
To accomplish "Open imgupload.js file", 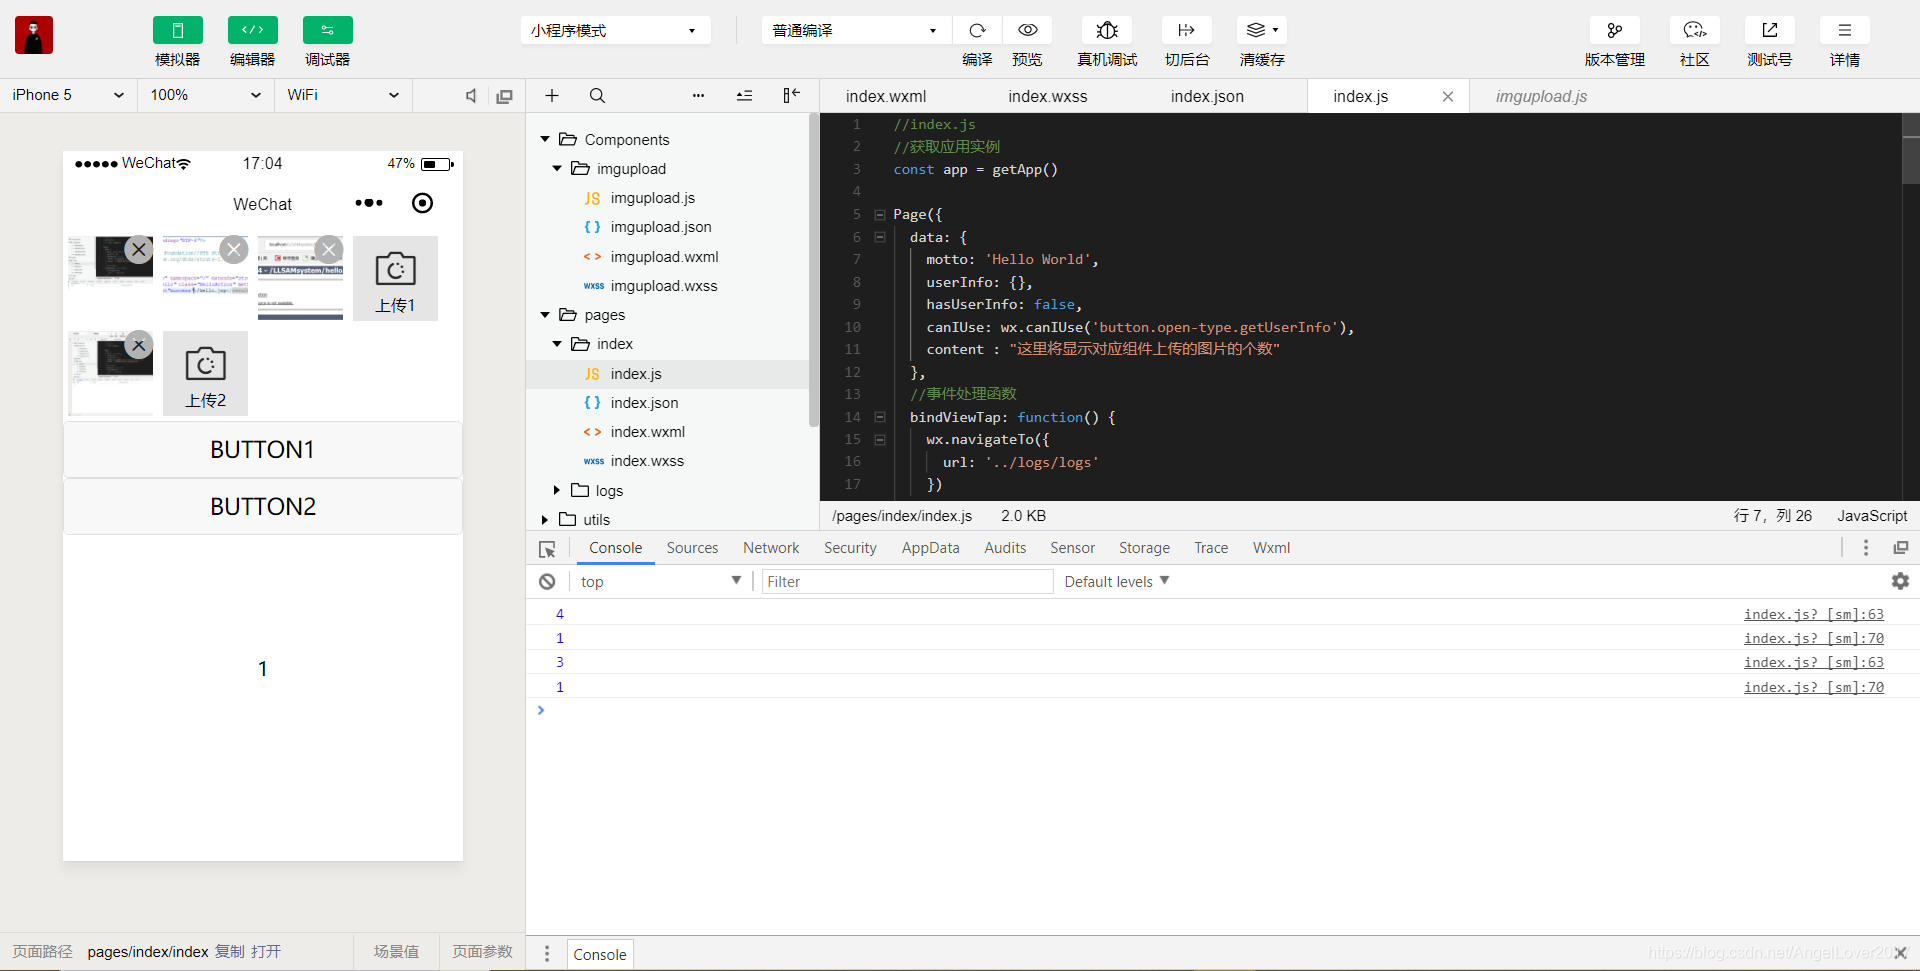I will tap(652, 198).
